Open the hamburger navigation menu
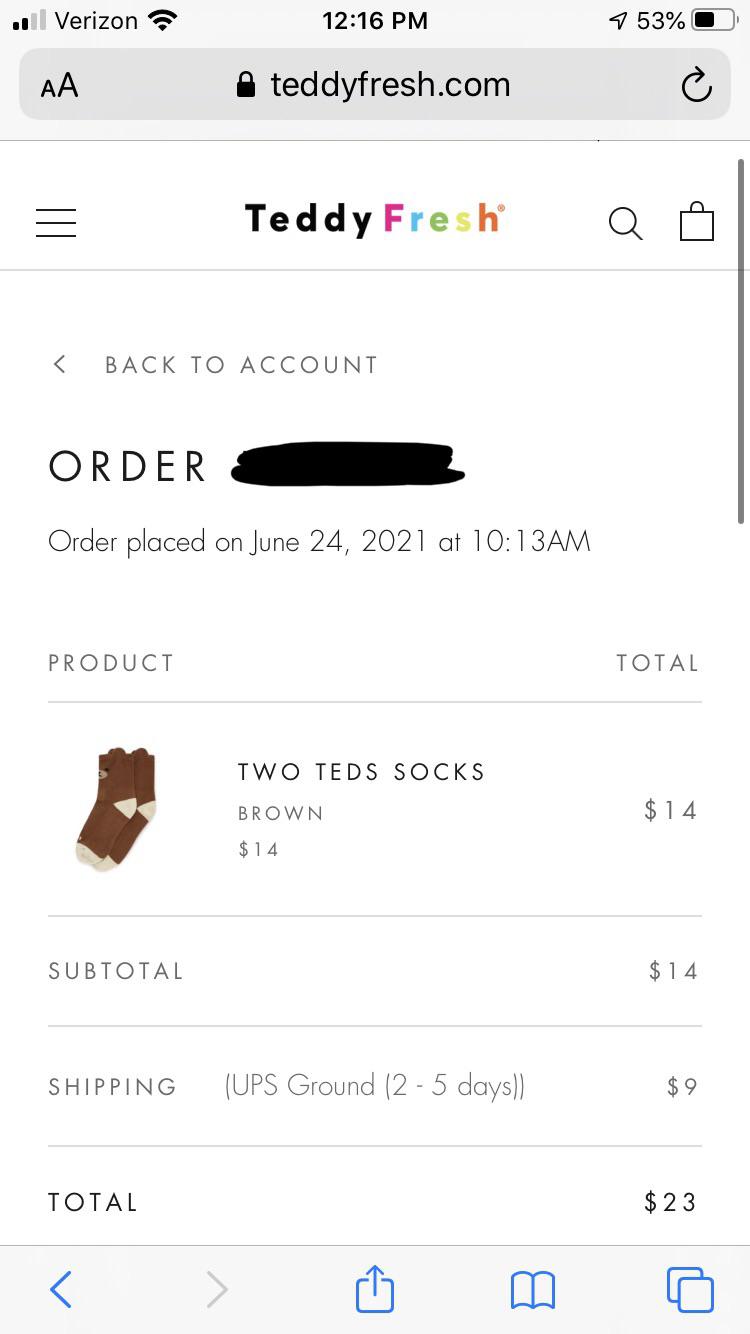Screen dimensions: 750x1334 pyautogui.click(x=56, y=222)
